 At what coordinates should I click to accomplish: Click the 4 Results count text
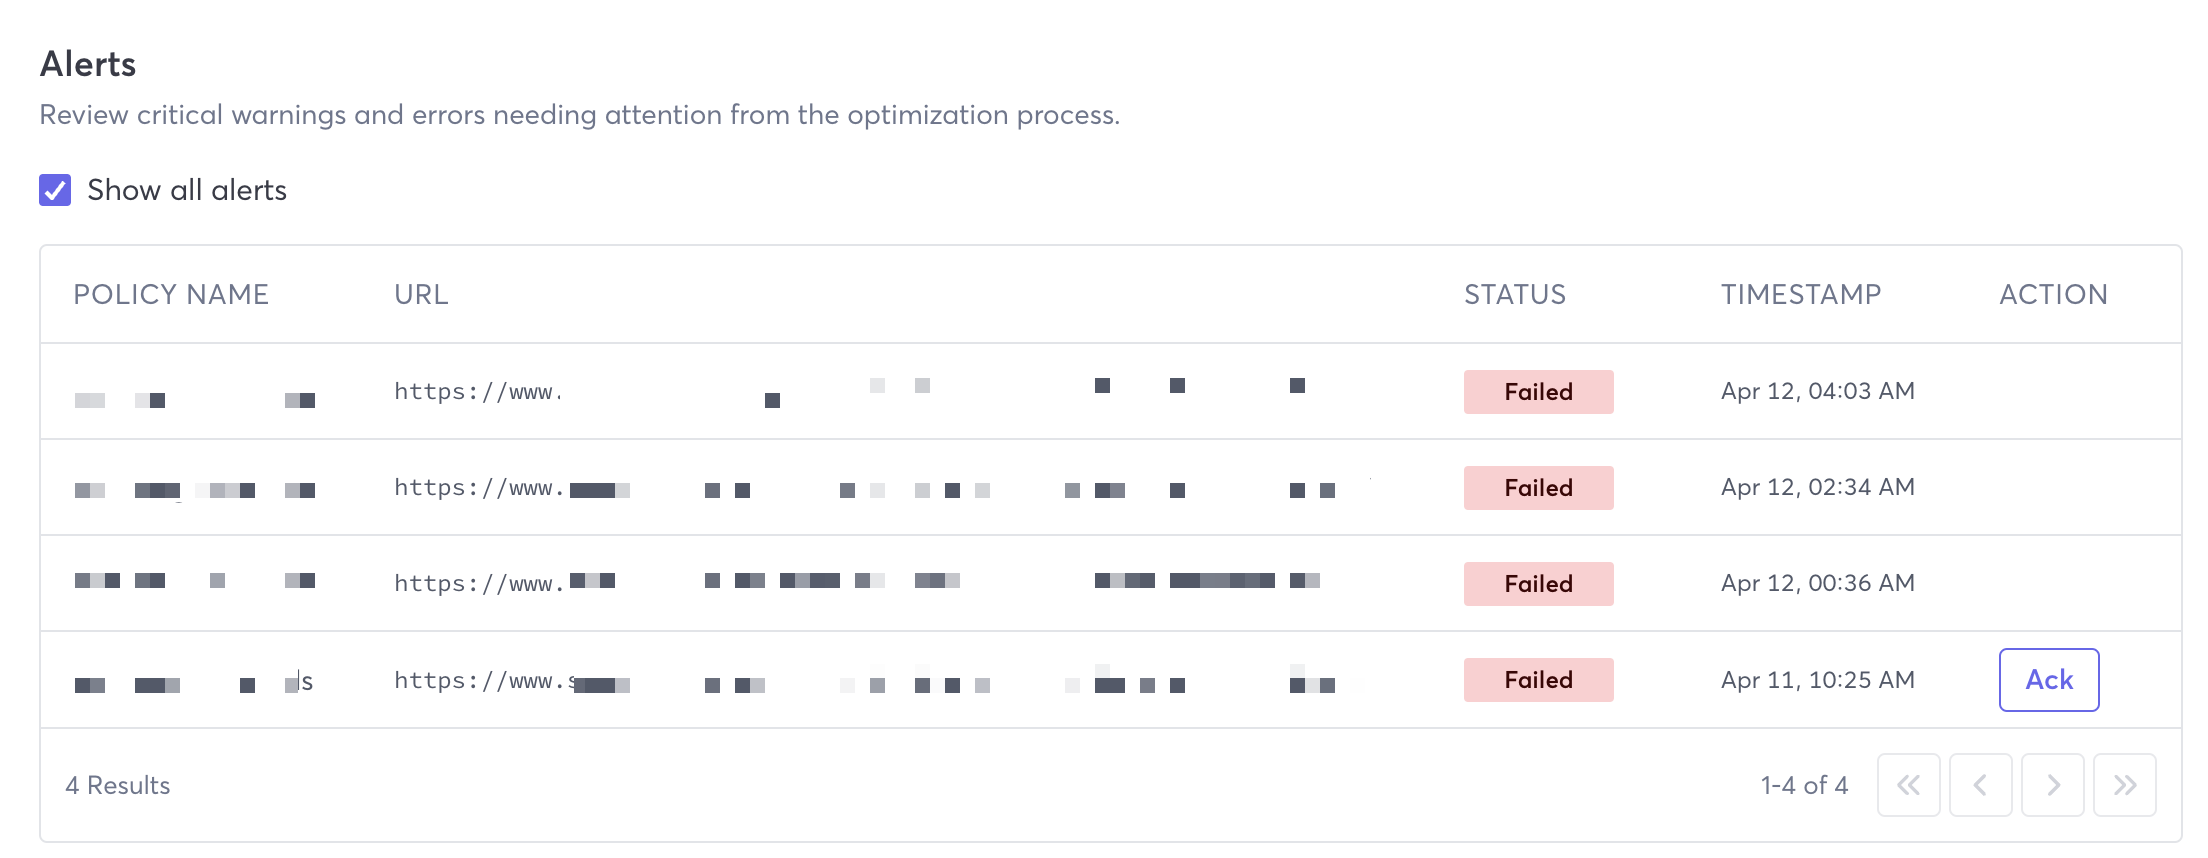(x=118, y=785)
